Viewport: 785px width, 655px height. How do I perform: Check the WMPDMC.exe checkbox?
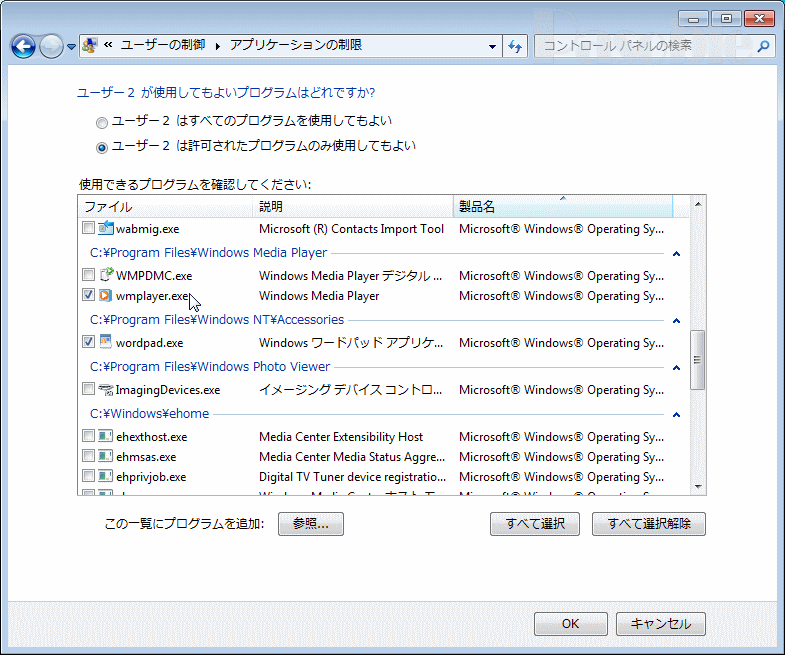pos(88,274)
